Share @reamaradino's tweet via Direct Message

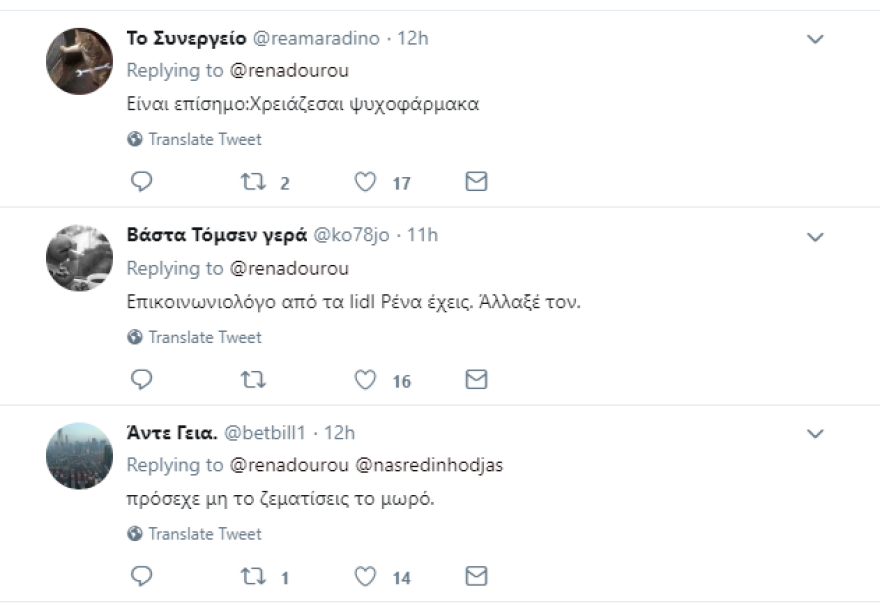click(477, 181)
